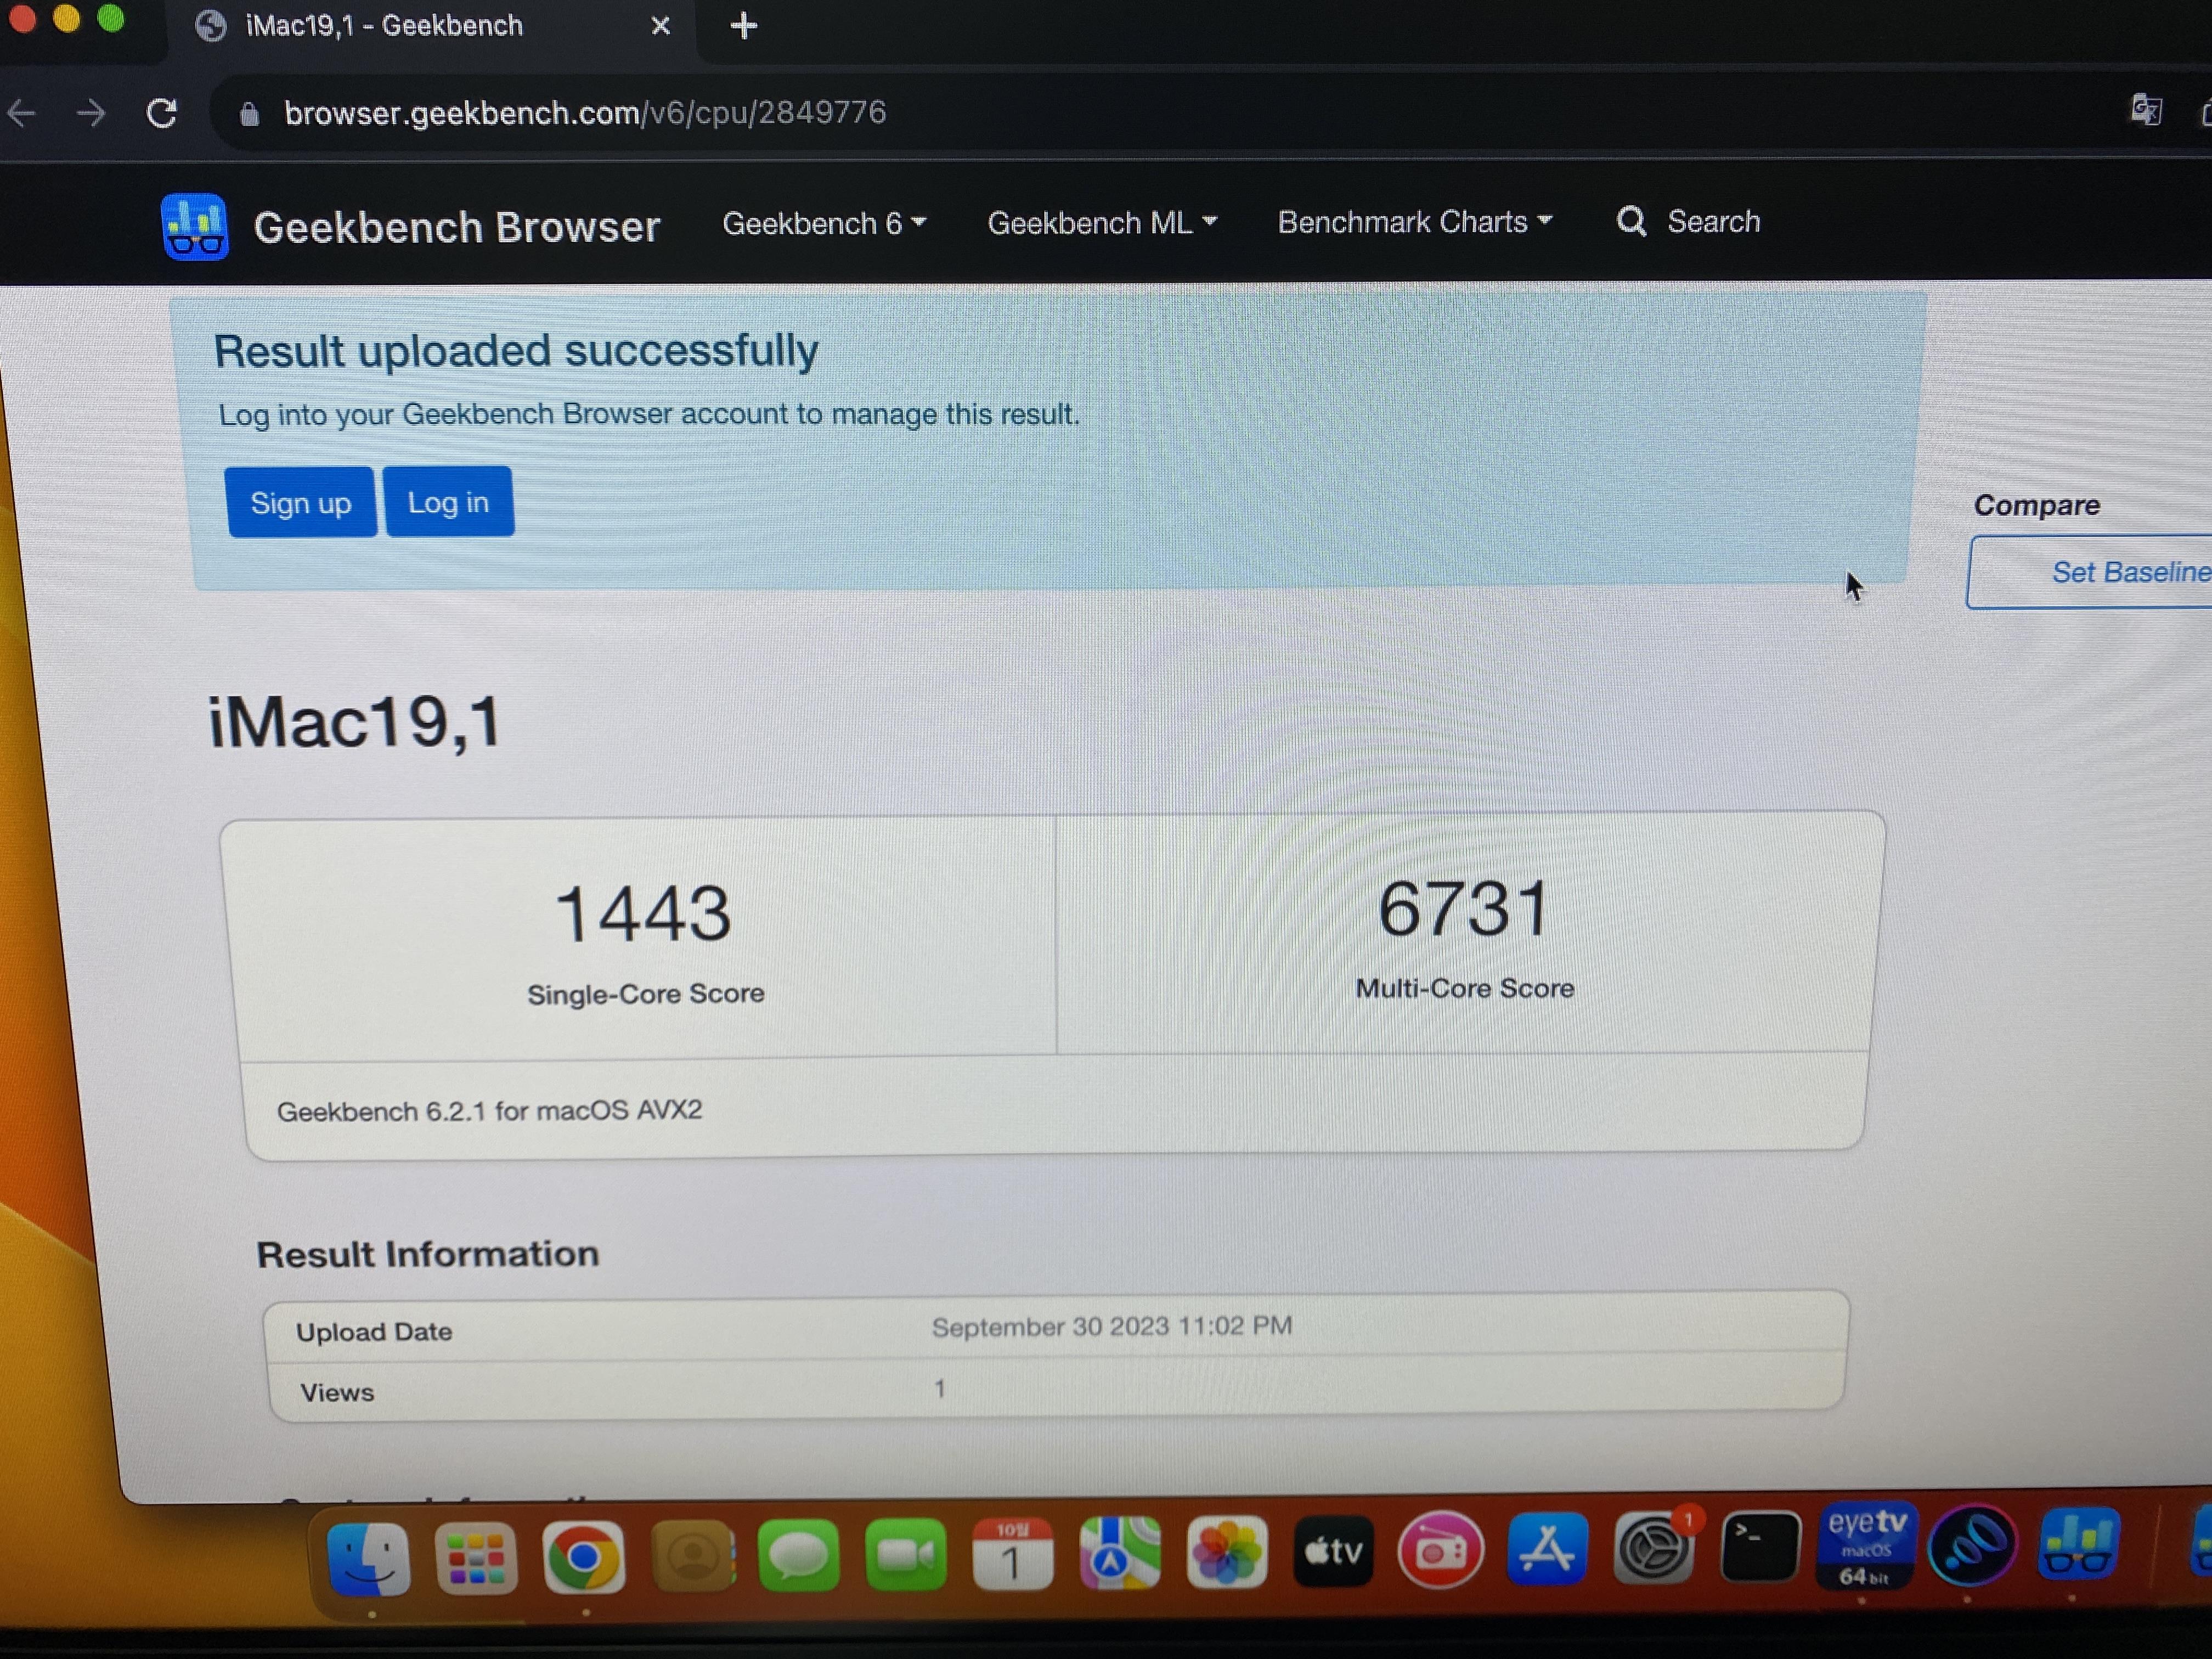Open System Settings in the Dock
Image resolution: width=2212 pixels, height=1659 pixels.
pyautogui.click(x=1654, y=1548)
